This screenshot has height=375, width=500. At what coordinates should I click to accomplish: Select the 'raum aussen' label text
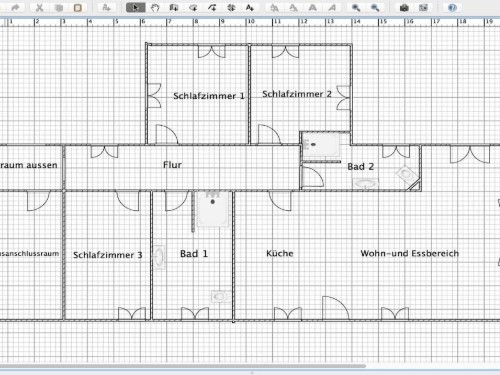point(29,165)
